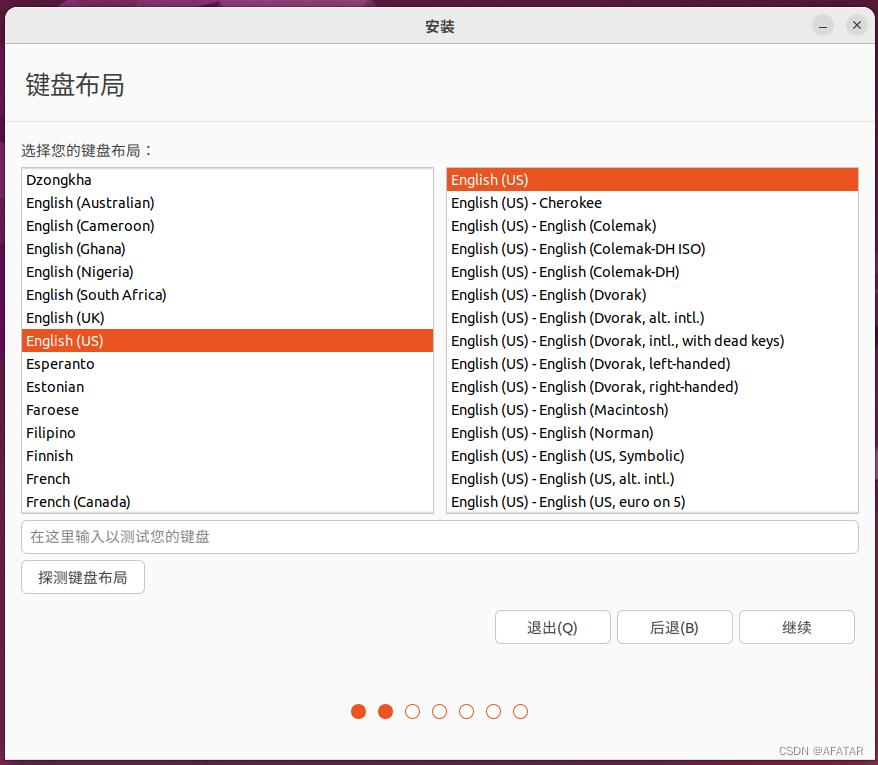Select English (US, euro on 5) variant
This screenshot has height=765, width=878.
pyautogui.click(x=652, y=502)
